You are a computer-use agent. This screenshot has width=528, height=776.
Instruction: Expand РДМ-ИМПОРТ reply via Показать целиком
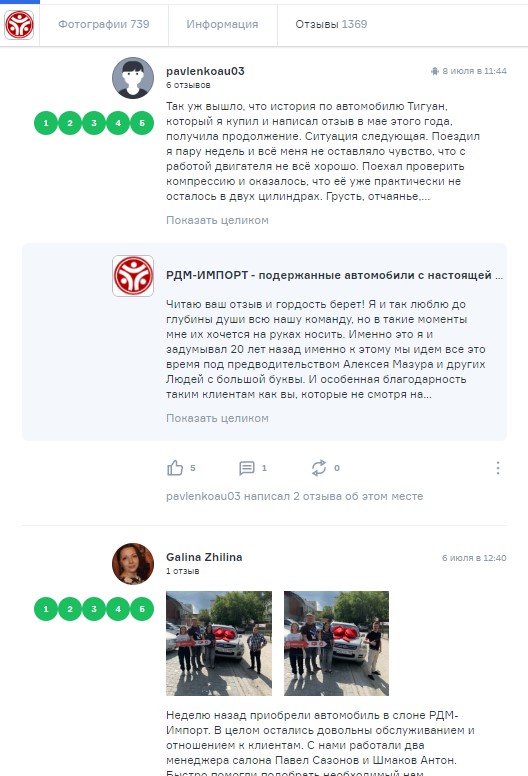(217, 418)
